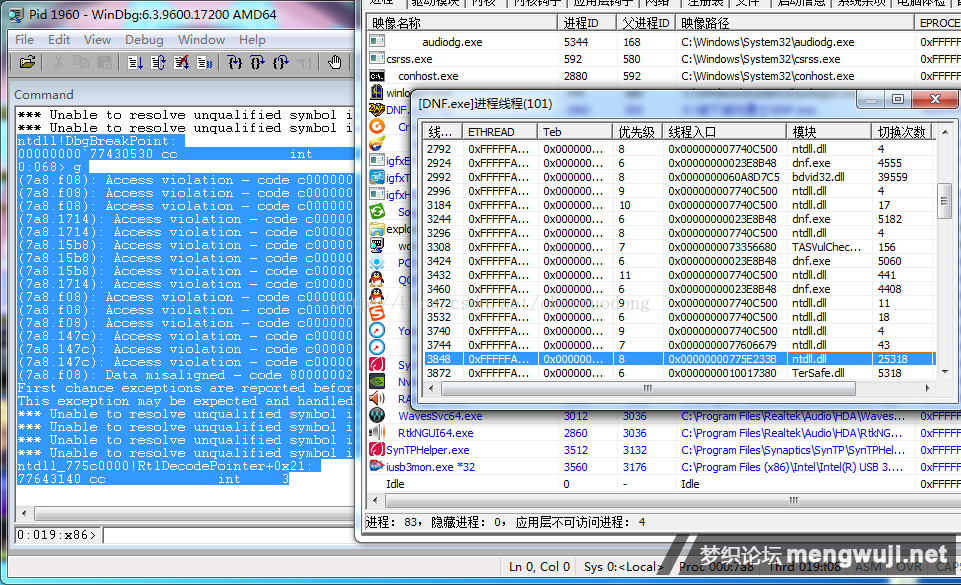Viewport: 961px width, 585px height.
Task: Click the Command window left scroll arrow
Action: (x=24, y=513)
